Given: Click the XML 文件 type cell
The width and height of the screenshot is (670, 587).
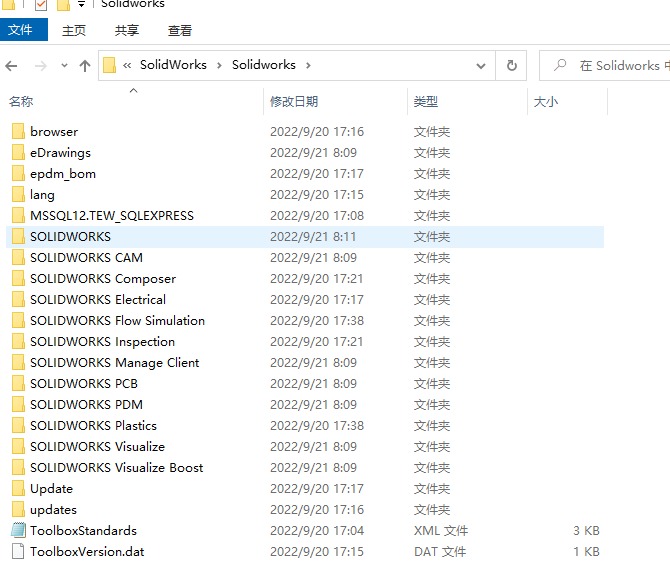Looking at the screenshot, I should point(441,531).
